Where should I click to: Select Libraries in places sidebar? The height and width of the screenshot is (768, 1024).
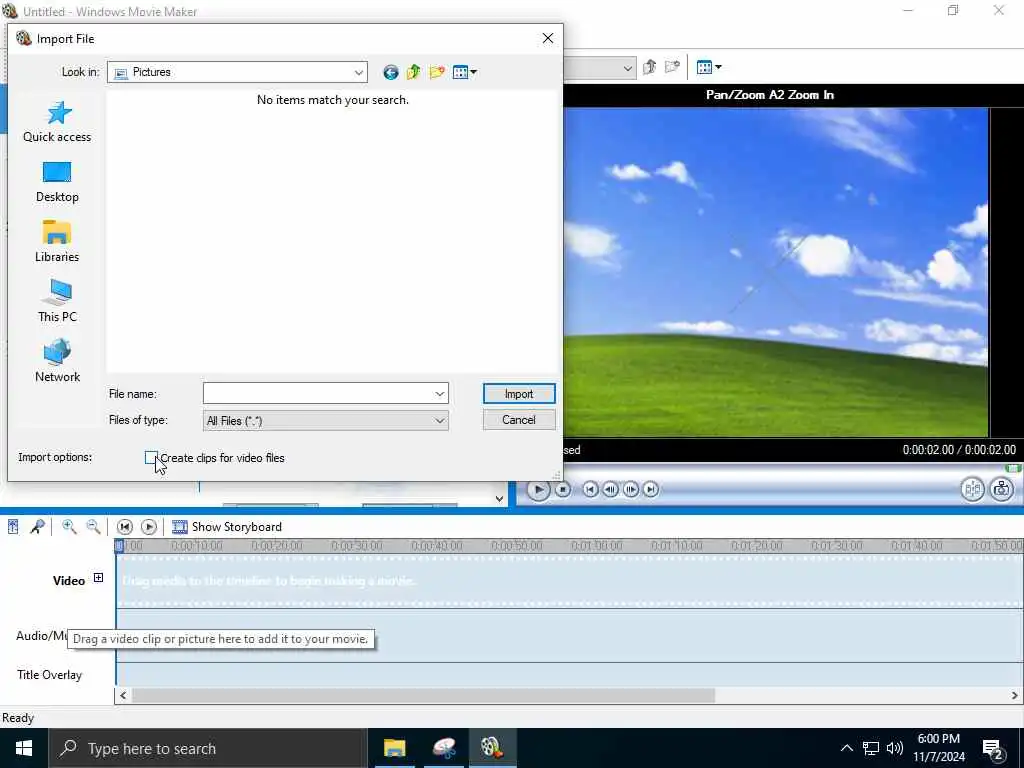click(57, 242)
